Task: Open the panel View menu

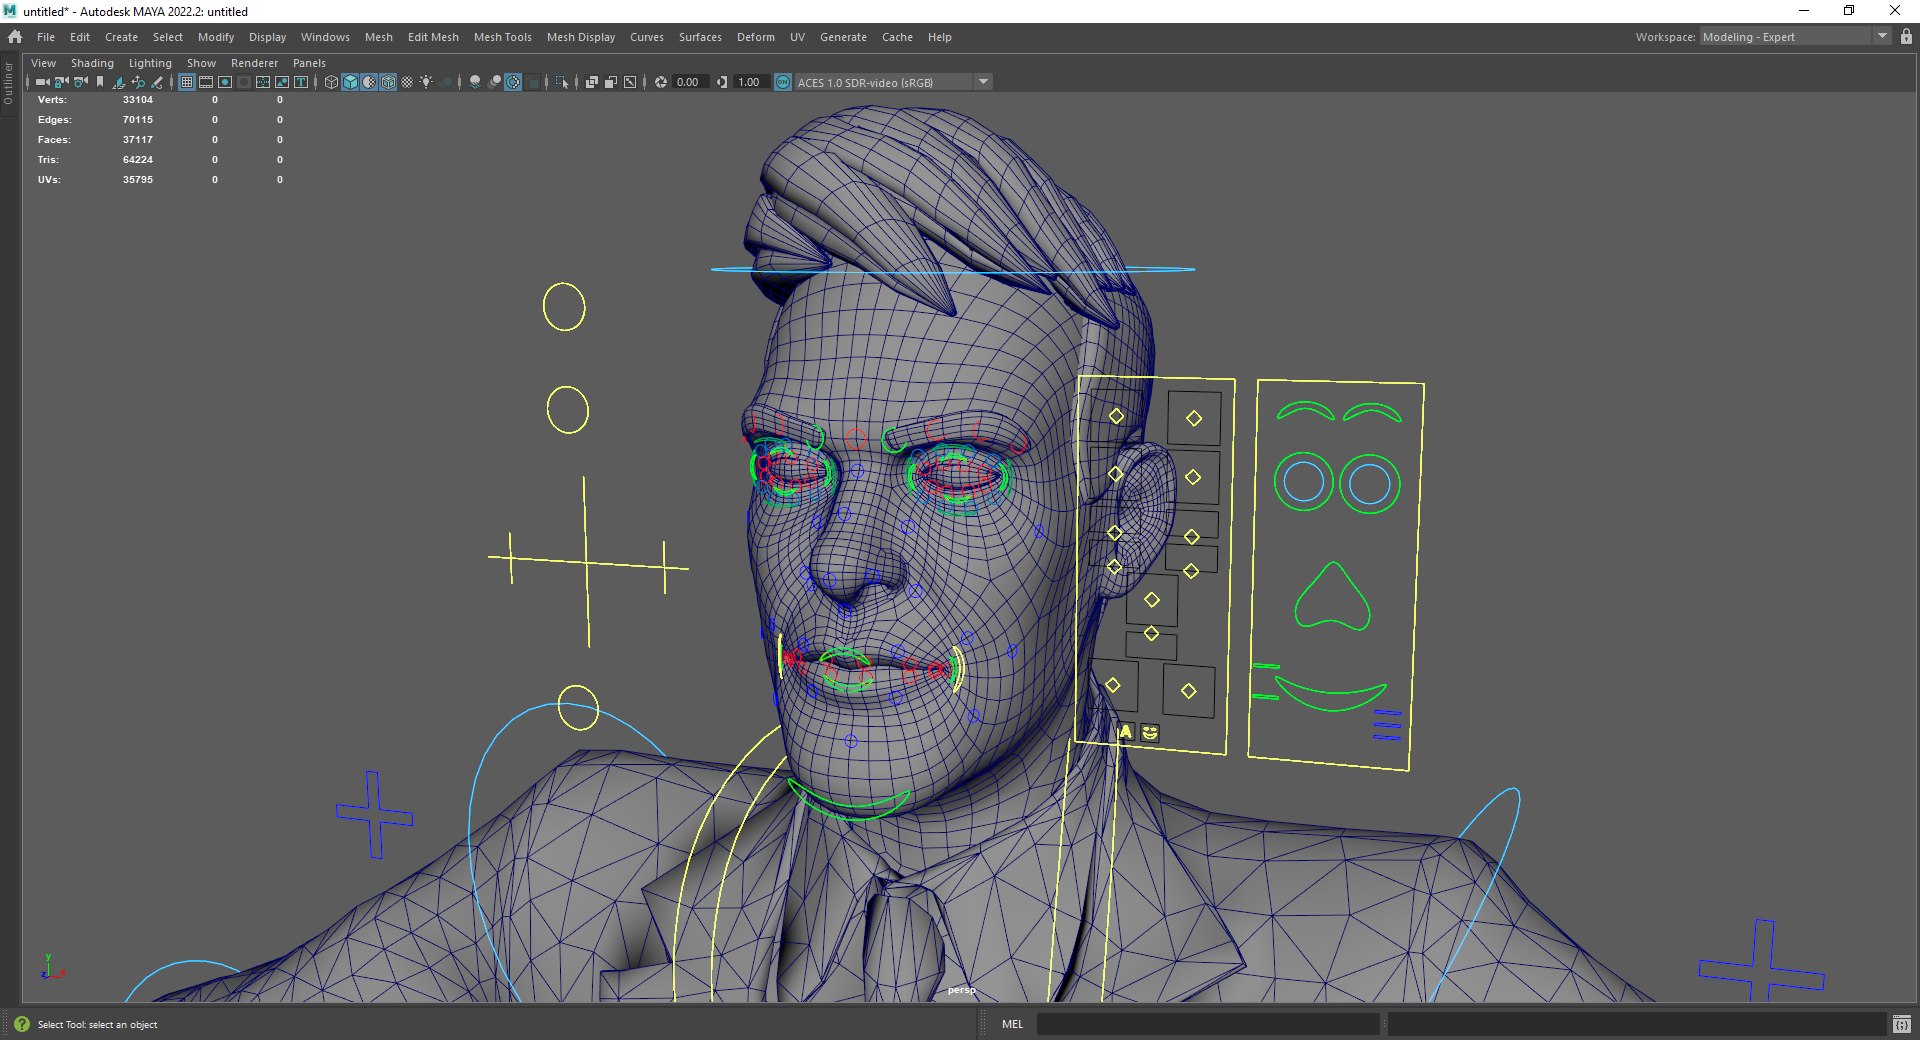Action: 43,63
